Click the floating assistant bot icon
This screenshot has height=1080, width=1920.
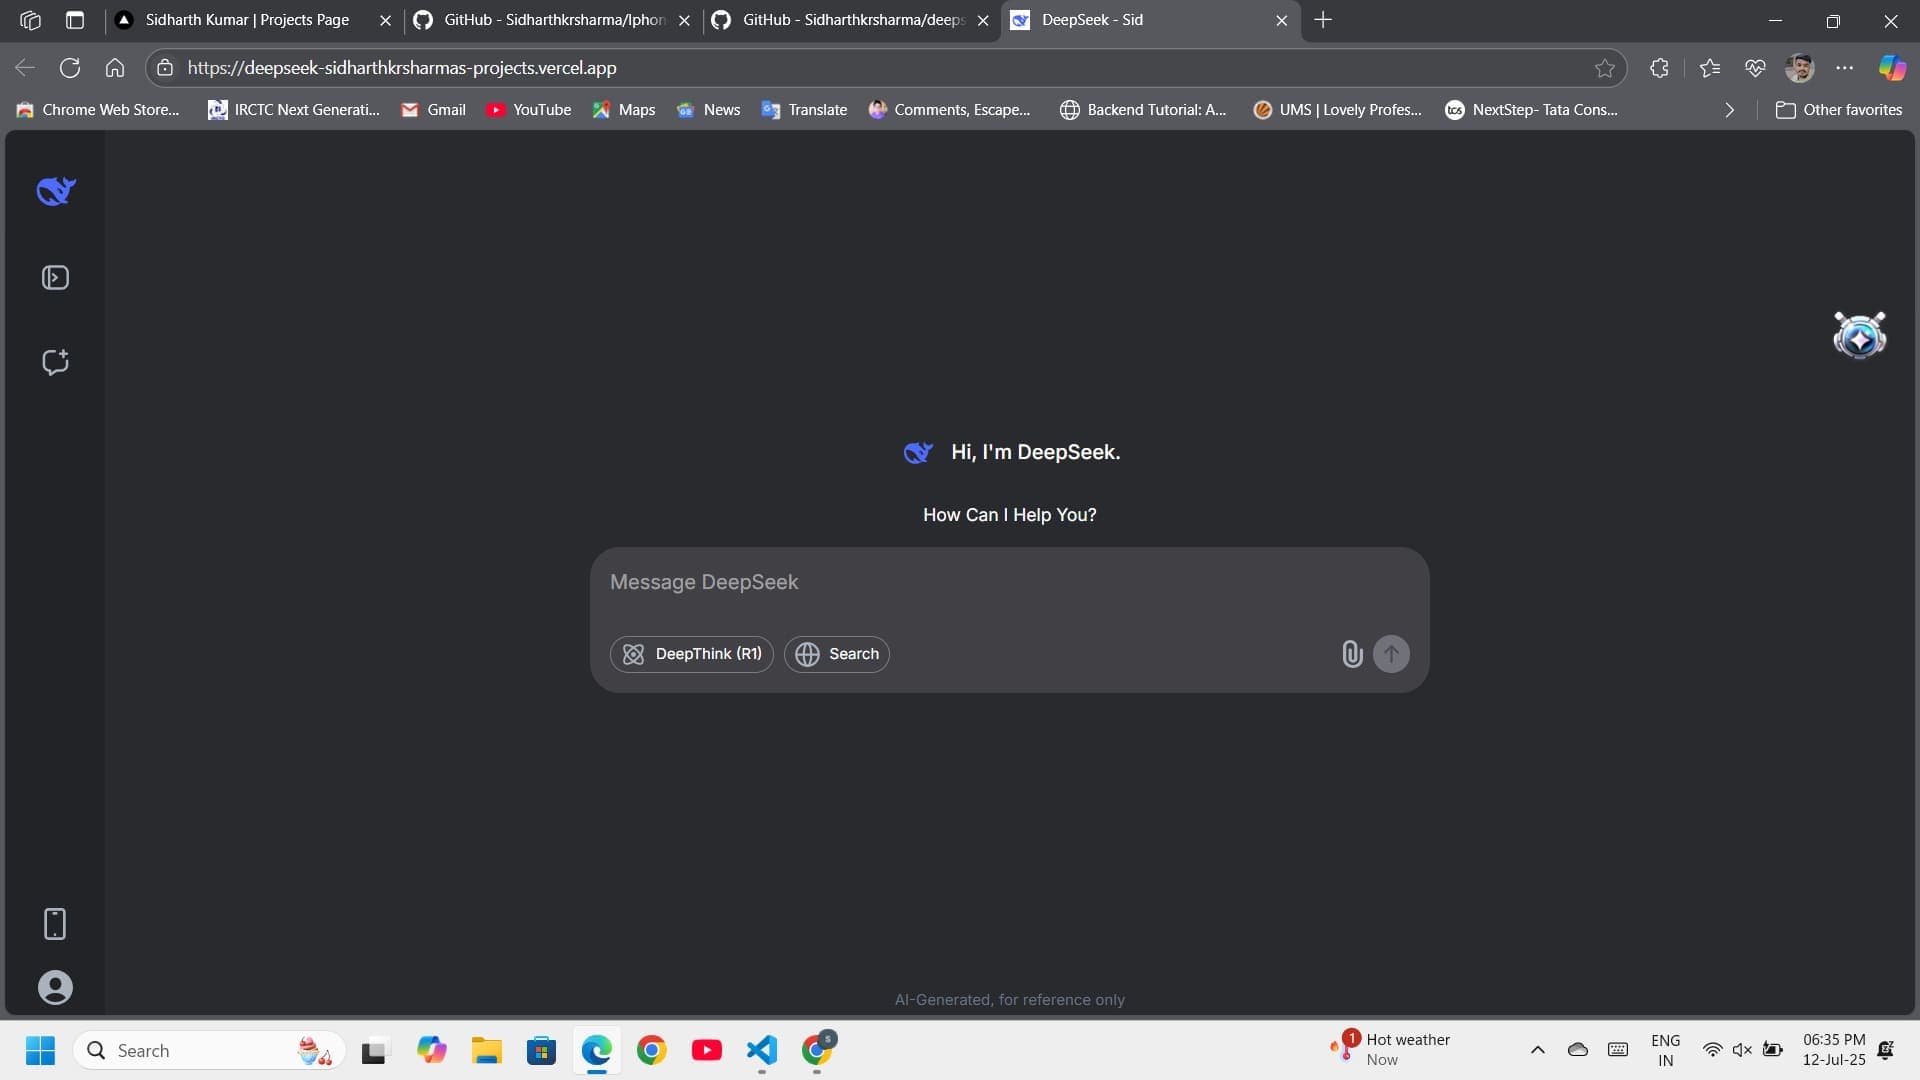click(1859, 335)
